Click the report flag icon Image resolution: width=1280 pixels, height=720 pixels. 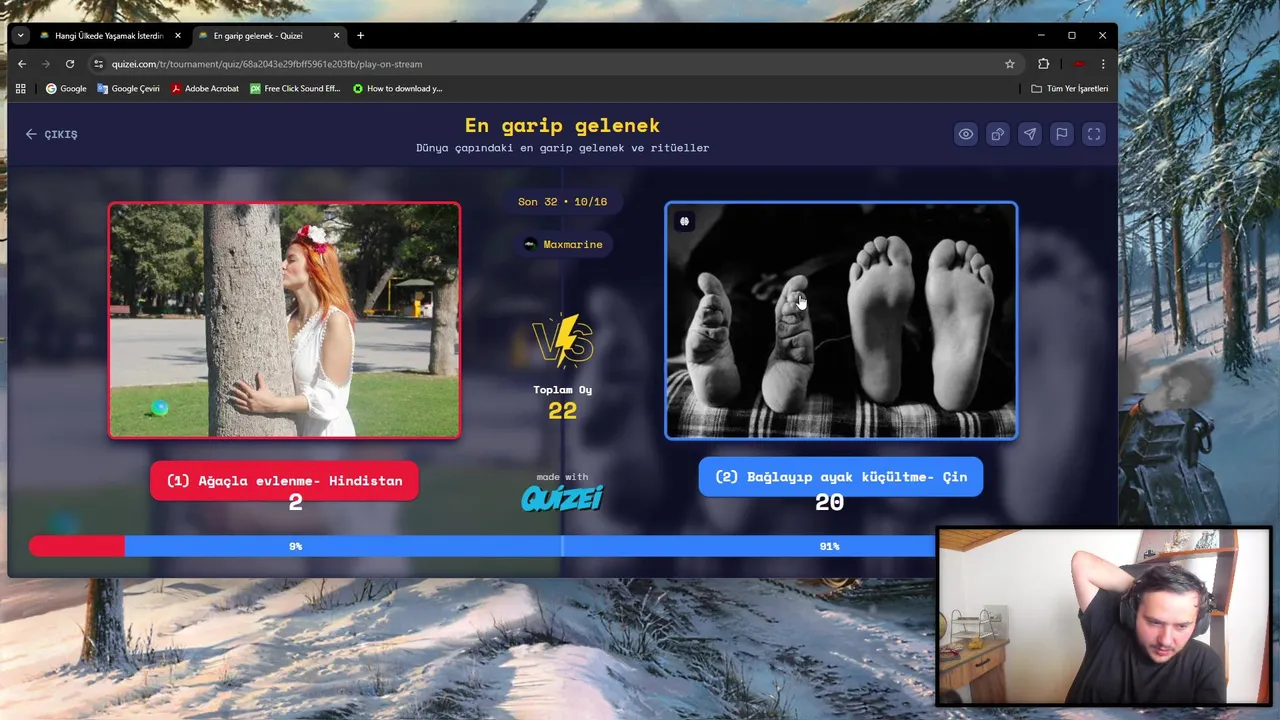coord(1061,134)
